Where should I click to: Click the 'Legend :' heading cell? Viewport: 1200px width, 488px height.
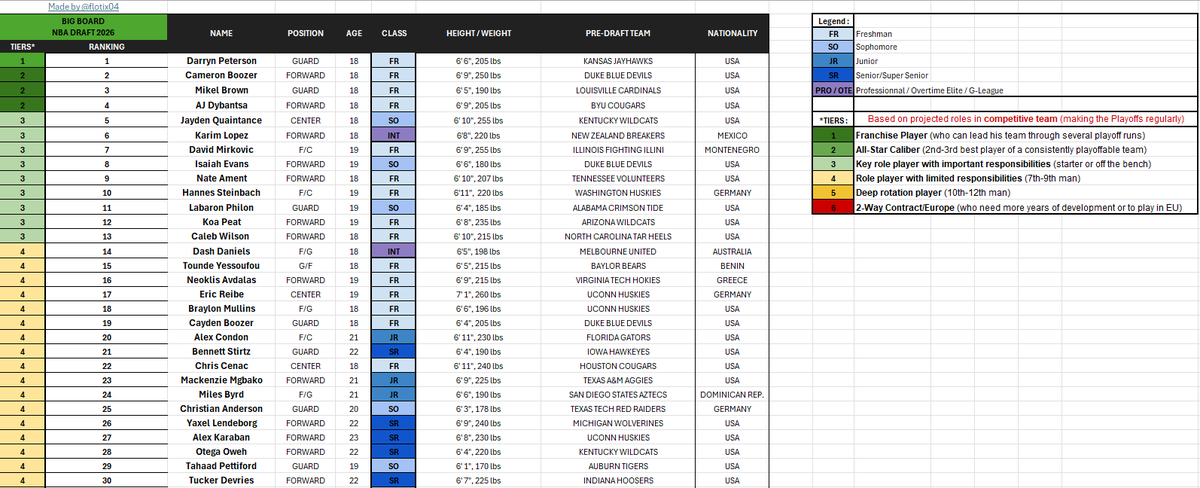tap(831, 19)
